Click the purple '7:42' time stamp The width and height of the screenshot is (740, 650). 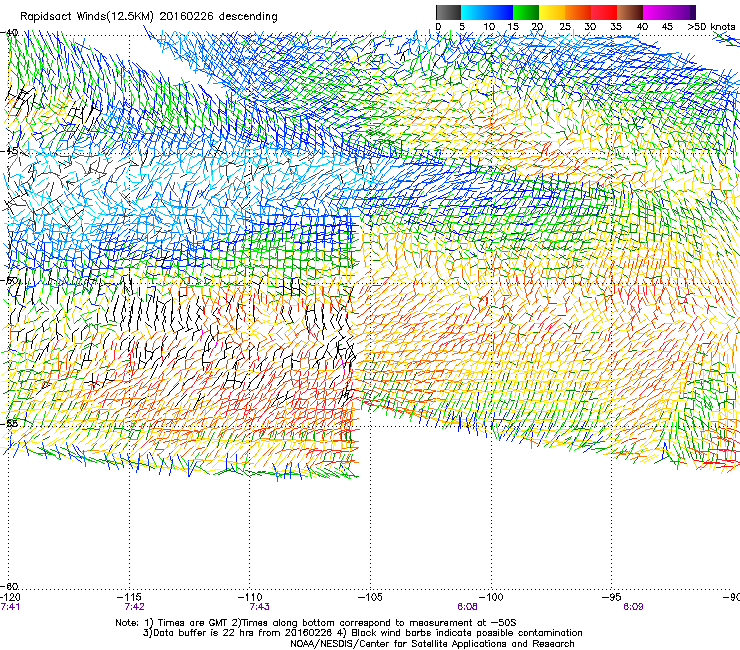pyautogui.click(x=135, y=607)
